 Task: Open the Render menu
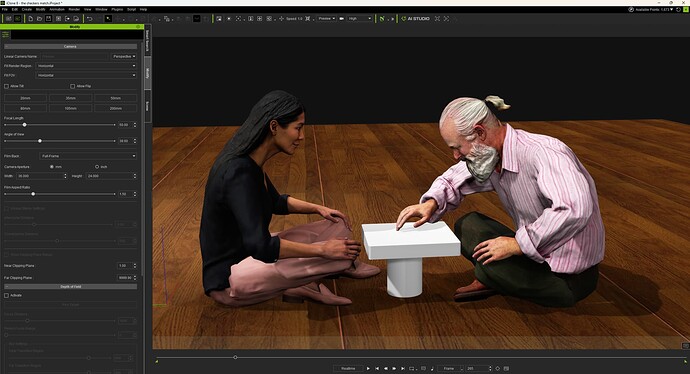pos(74,9)
